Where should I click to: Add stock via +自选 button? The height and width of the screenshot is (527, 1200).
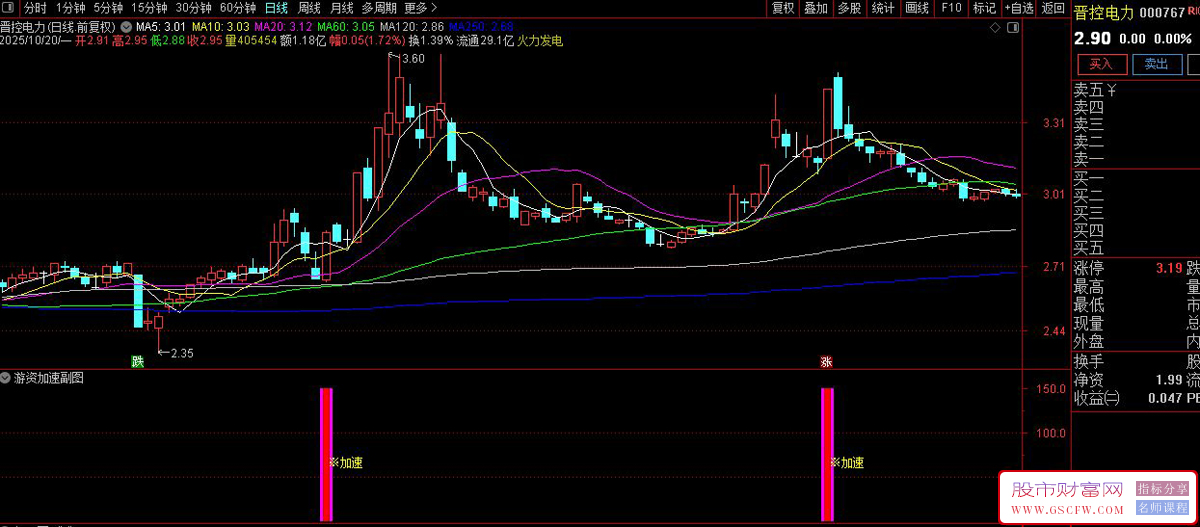[1017, 8]
